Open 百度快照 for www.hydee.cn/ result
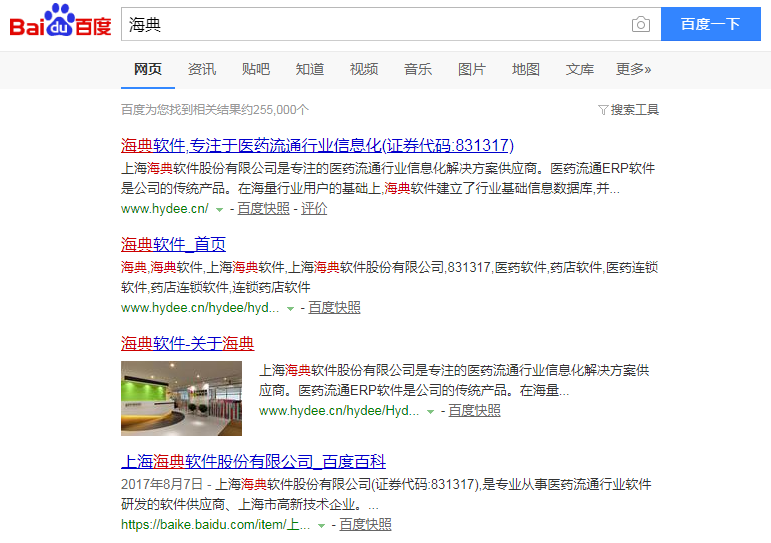The height and width of the screenshot is (543, 771). [264, 209]
